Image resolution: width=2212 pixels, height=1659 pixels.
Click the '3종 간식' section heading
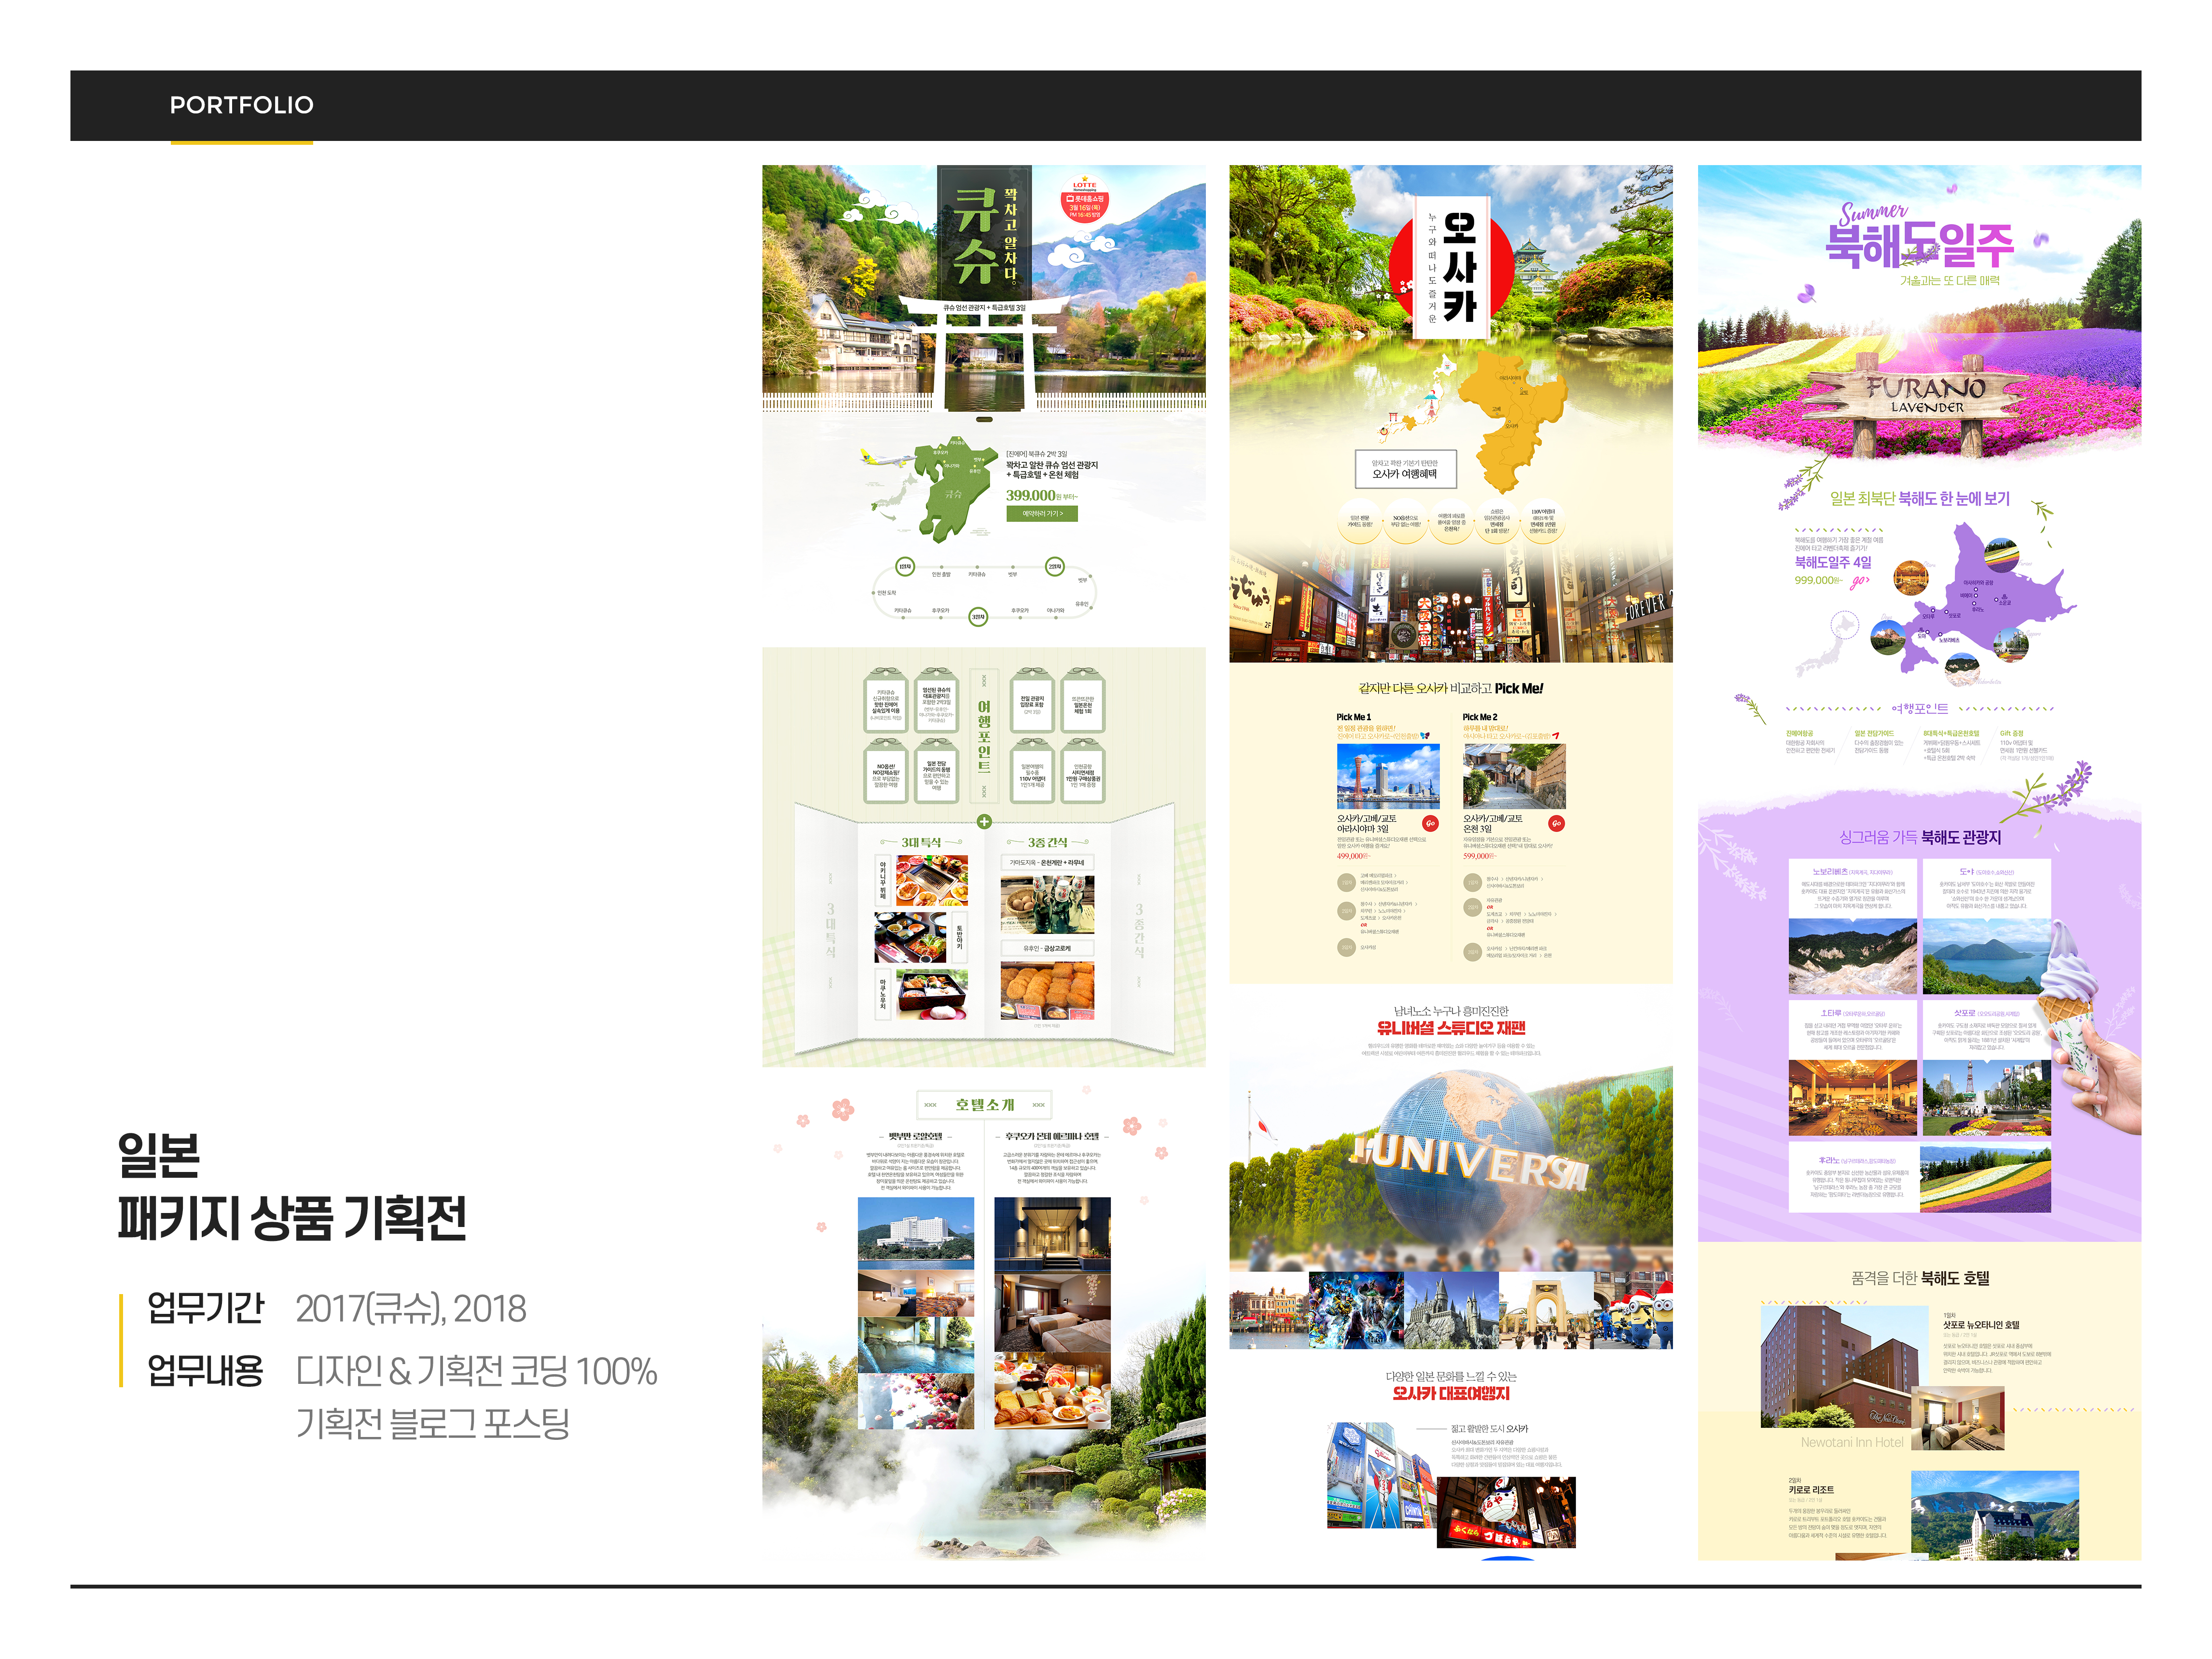click(1047, 843)
